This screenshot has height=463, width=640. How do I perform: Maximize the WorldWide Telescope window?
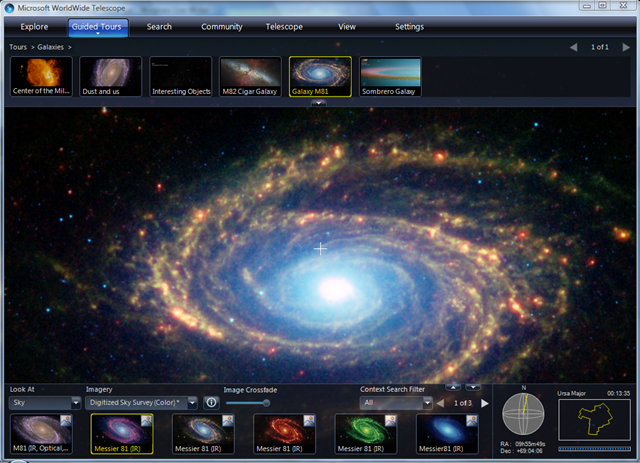click(602, 5)
